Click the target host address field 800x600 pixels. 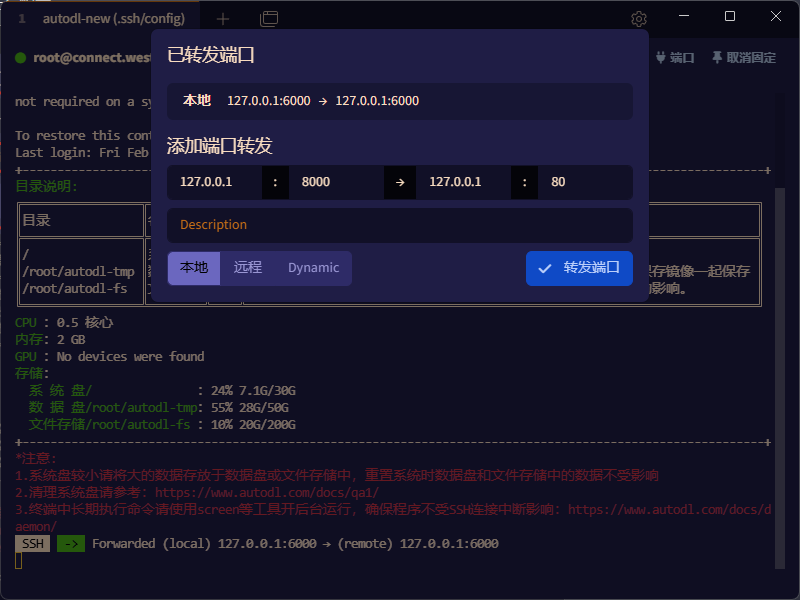click(x=464, y=182)
